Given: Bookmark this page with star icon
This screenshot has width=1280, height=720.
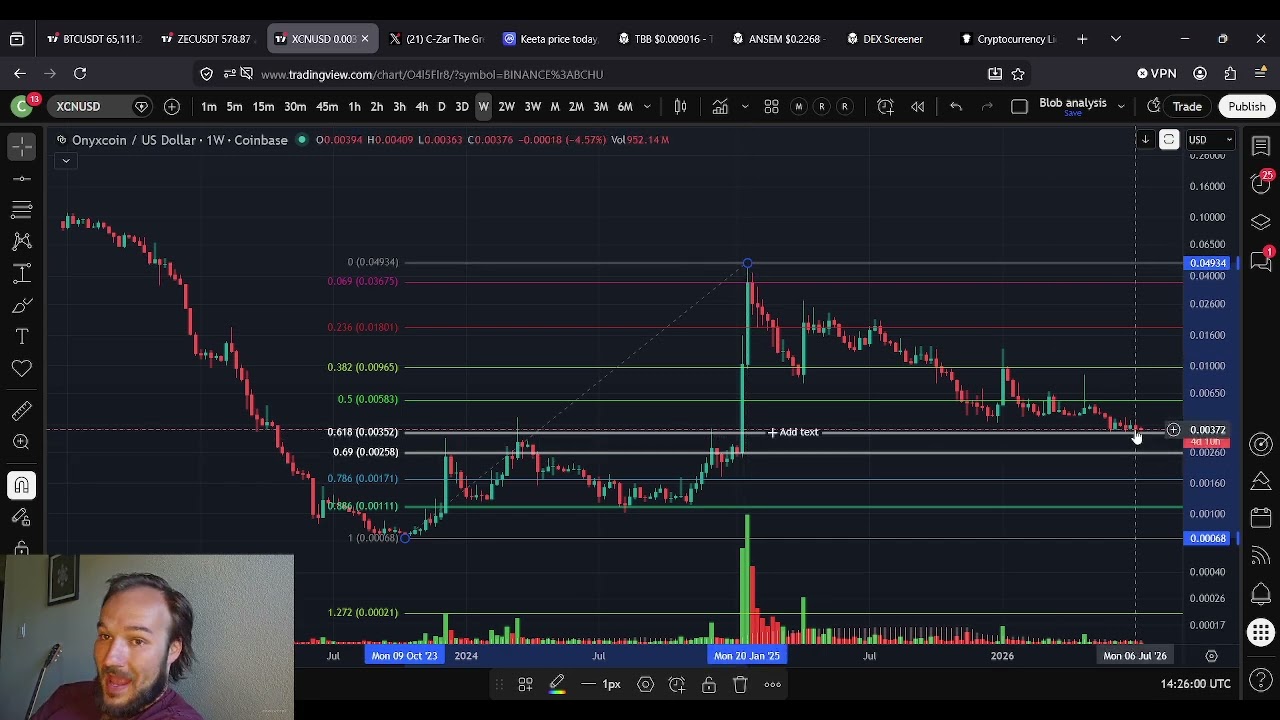Looking at the screenshot, I should point(1018,74).
